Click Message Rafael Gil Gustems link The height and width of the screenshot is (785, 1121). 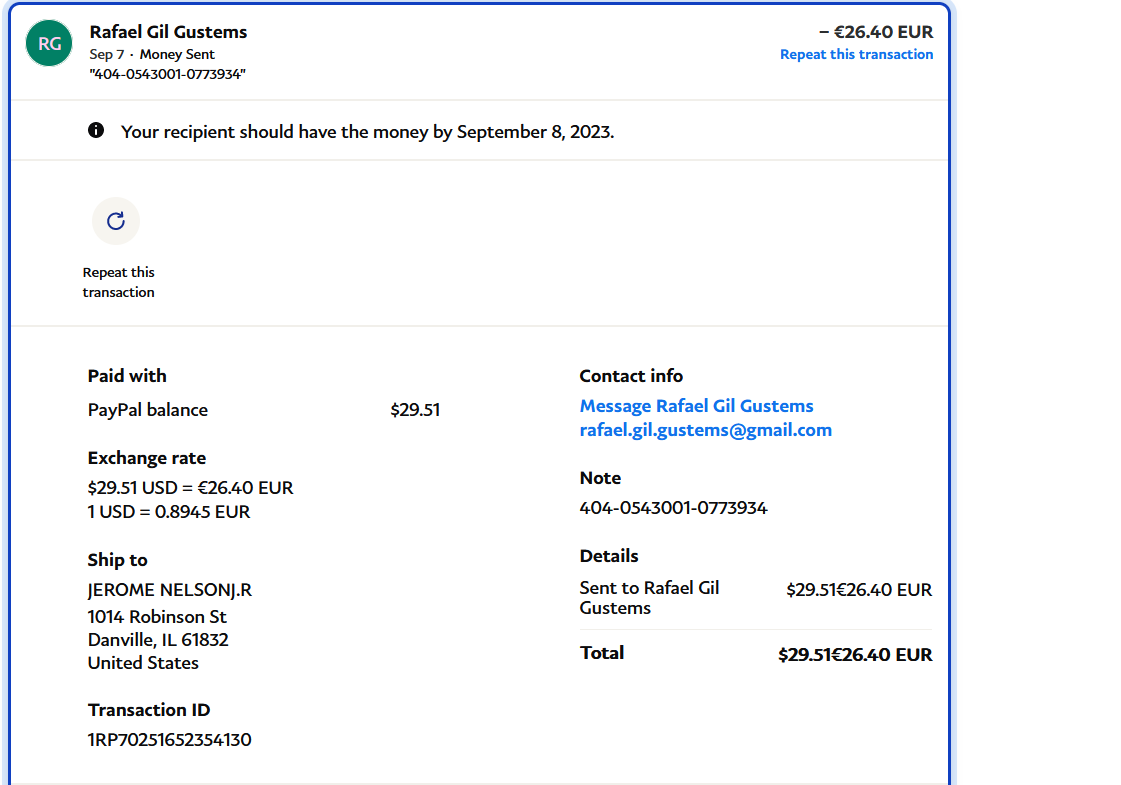coord(696,406)
